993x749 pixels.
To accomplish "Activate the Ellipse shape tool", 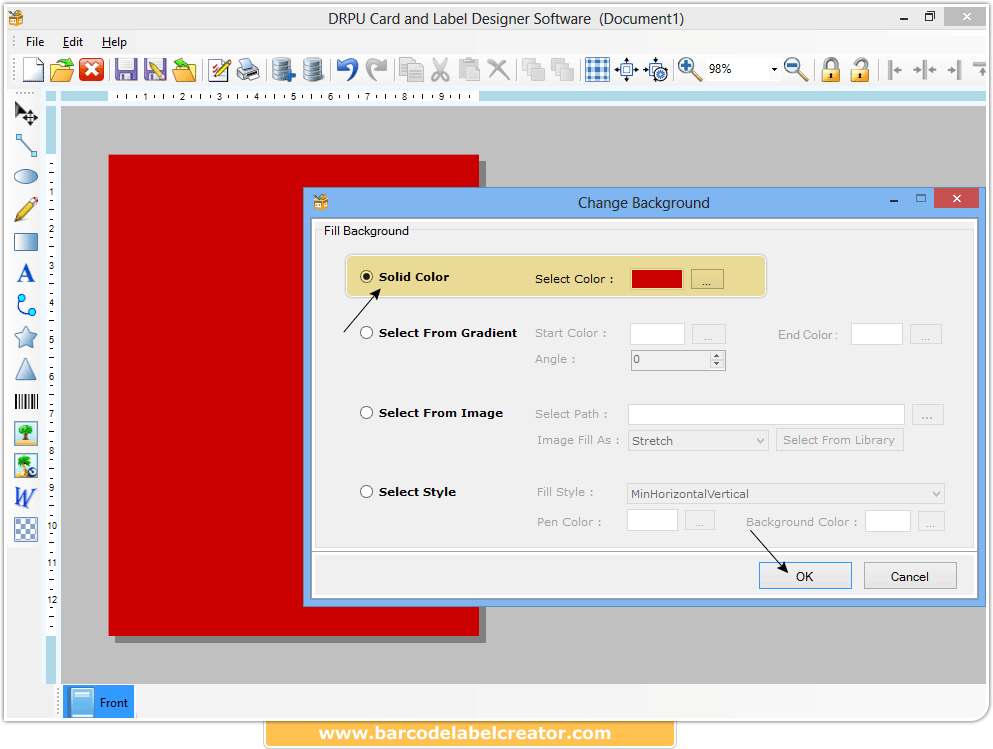I will [25, 176].
